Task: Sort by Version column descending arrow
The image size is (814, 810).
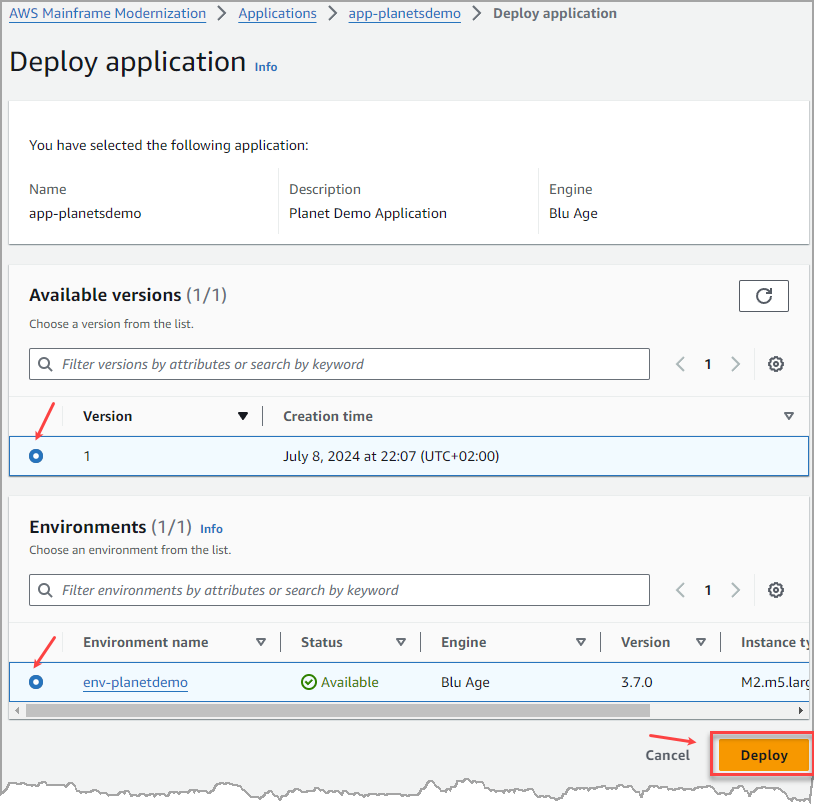Action: point(242,416)
